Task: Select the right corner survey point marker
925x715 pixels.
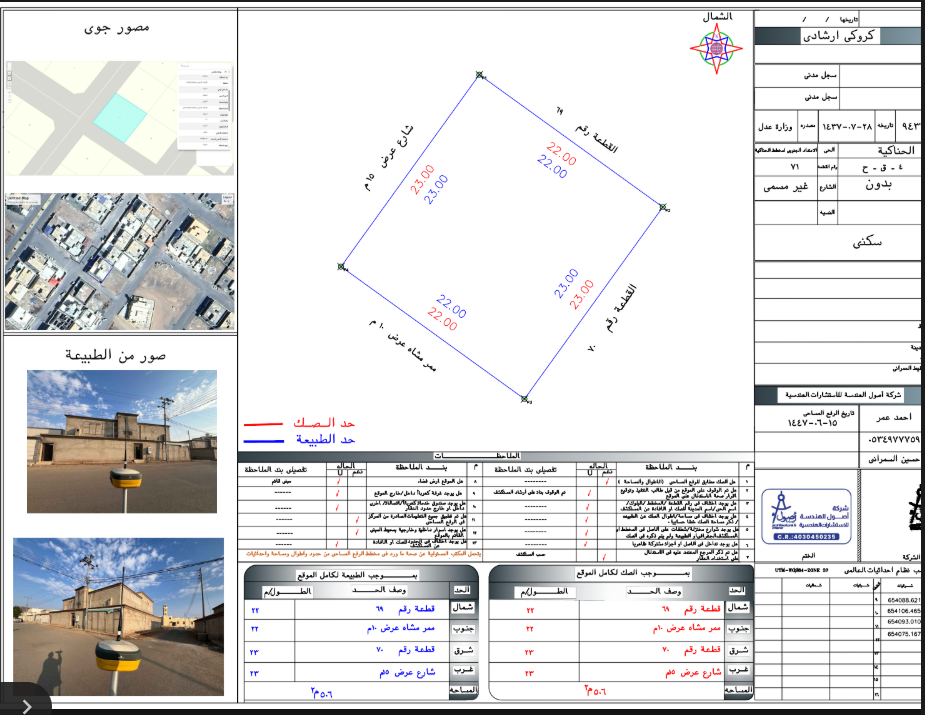Action: coord(663,207)
